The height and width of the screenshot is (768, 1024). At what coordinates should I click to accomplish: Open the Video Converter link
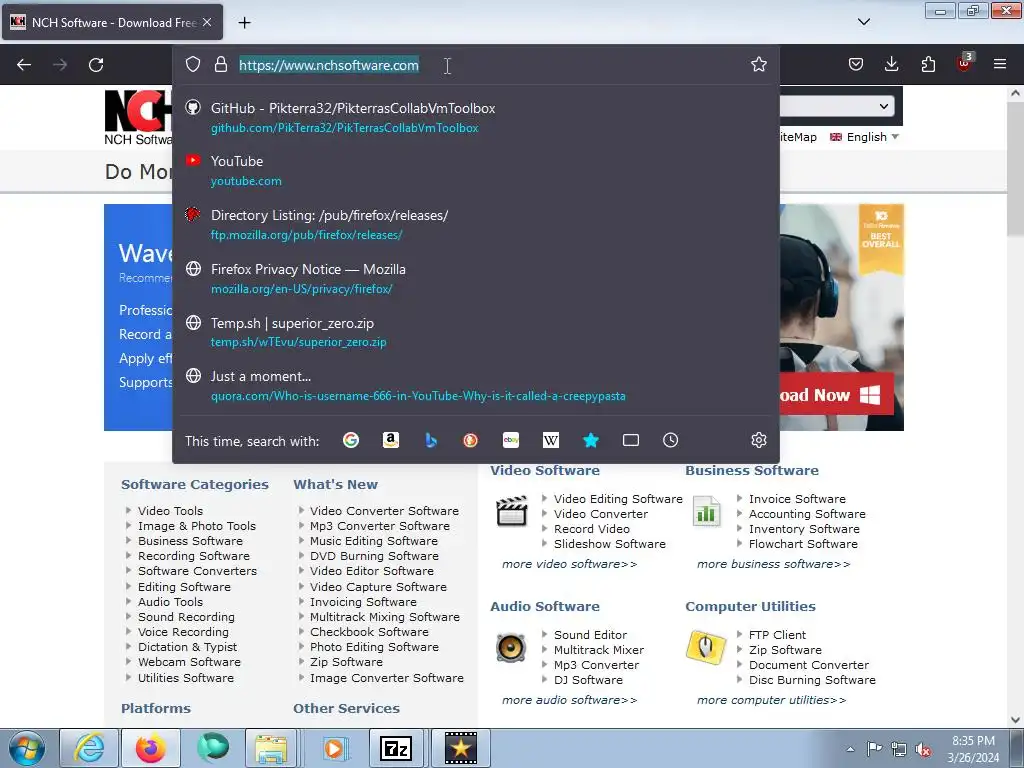point(601,514)
